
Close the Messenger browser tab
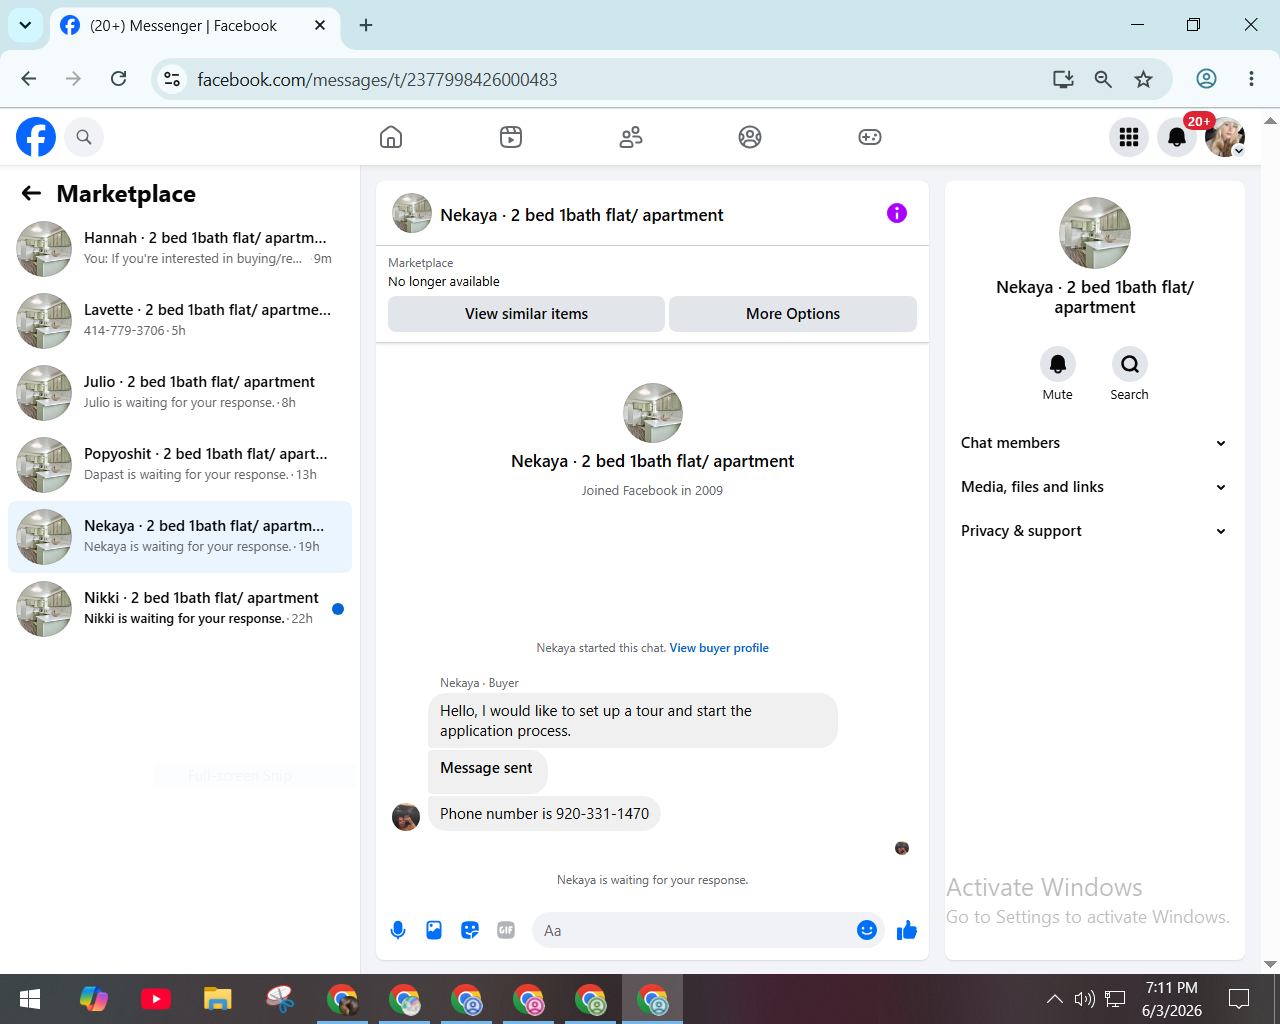point(320,25)
